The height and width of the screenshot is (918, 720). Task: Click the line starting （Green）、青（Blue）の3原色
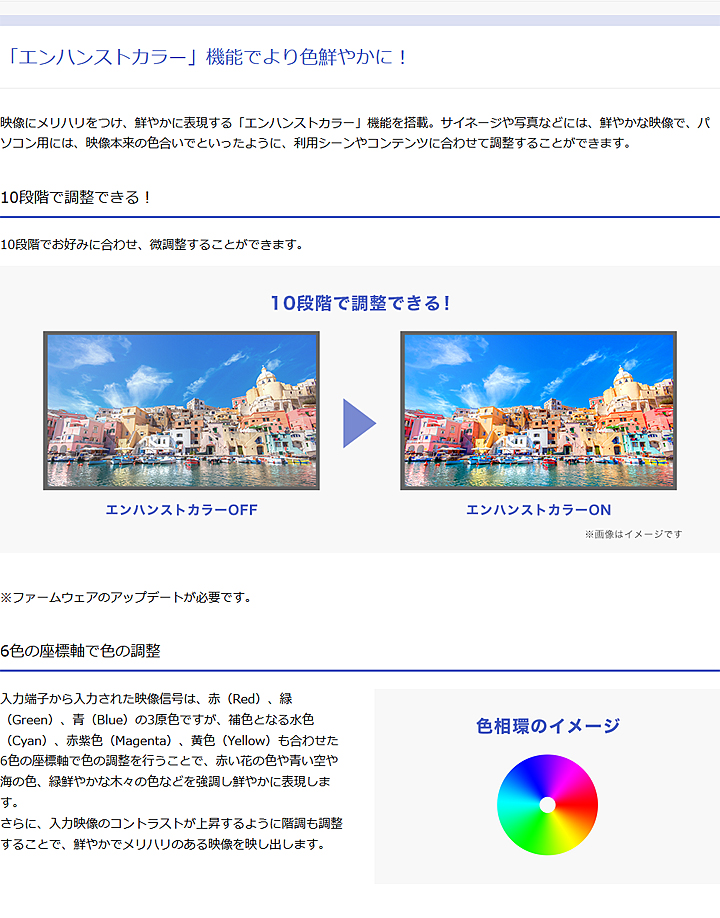[159, 720]
